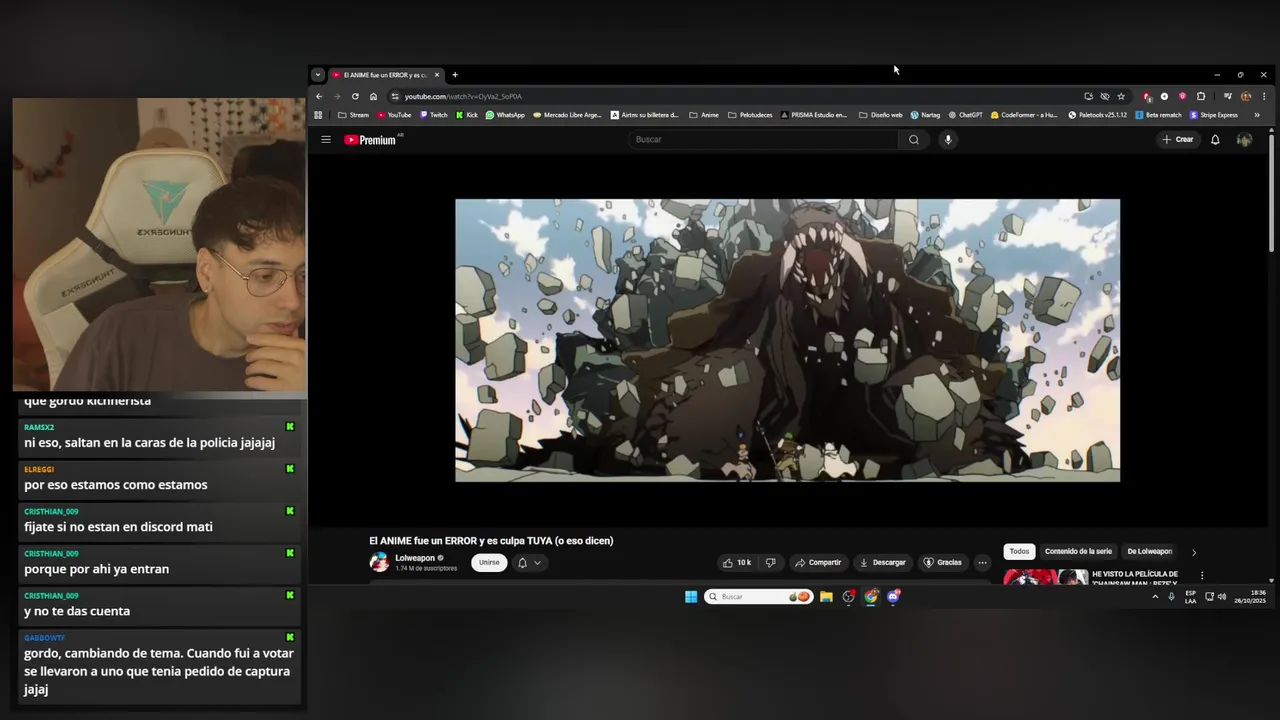The width and height of the screenshot is (1280, 720).
Task: Open File Explorer from the taskbar
Action: coord(826,597)
